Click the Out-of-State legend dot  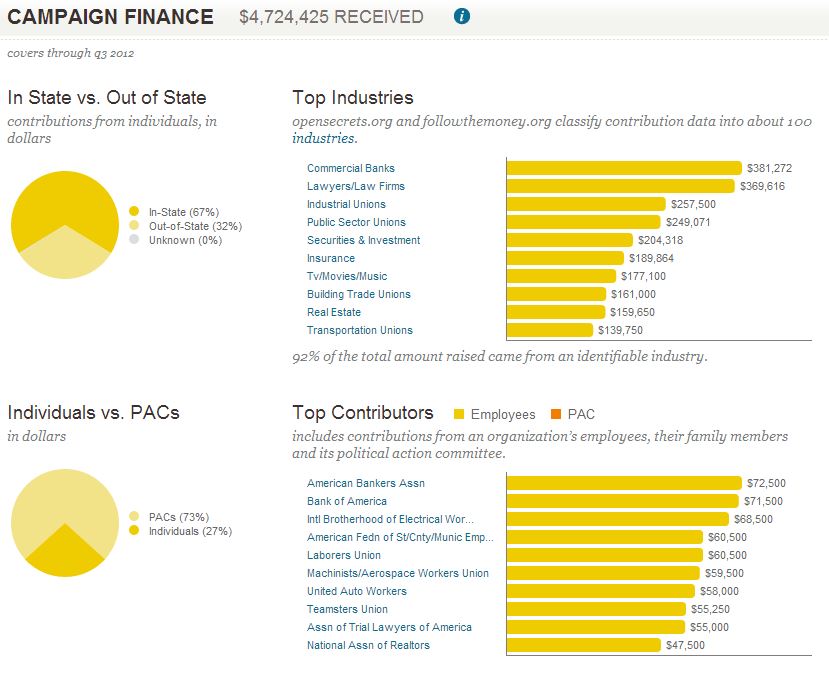pos(134,226)
